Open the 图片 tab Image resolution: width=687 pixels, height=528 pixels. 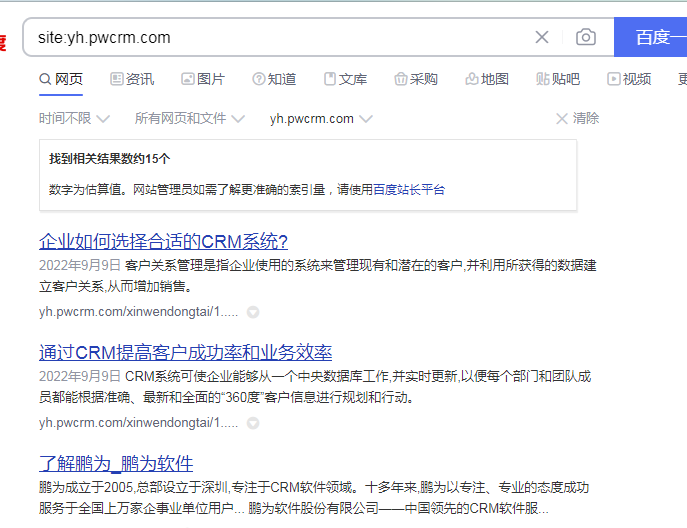pyautogui.click(x=203, y=79)
